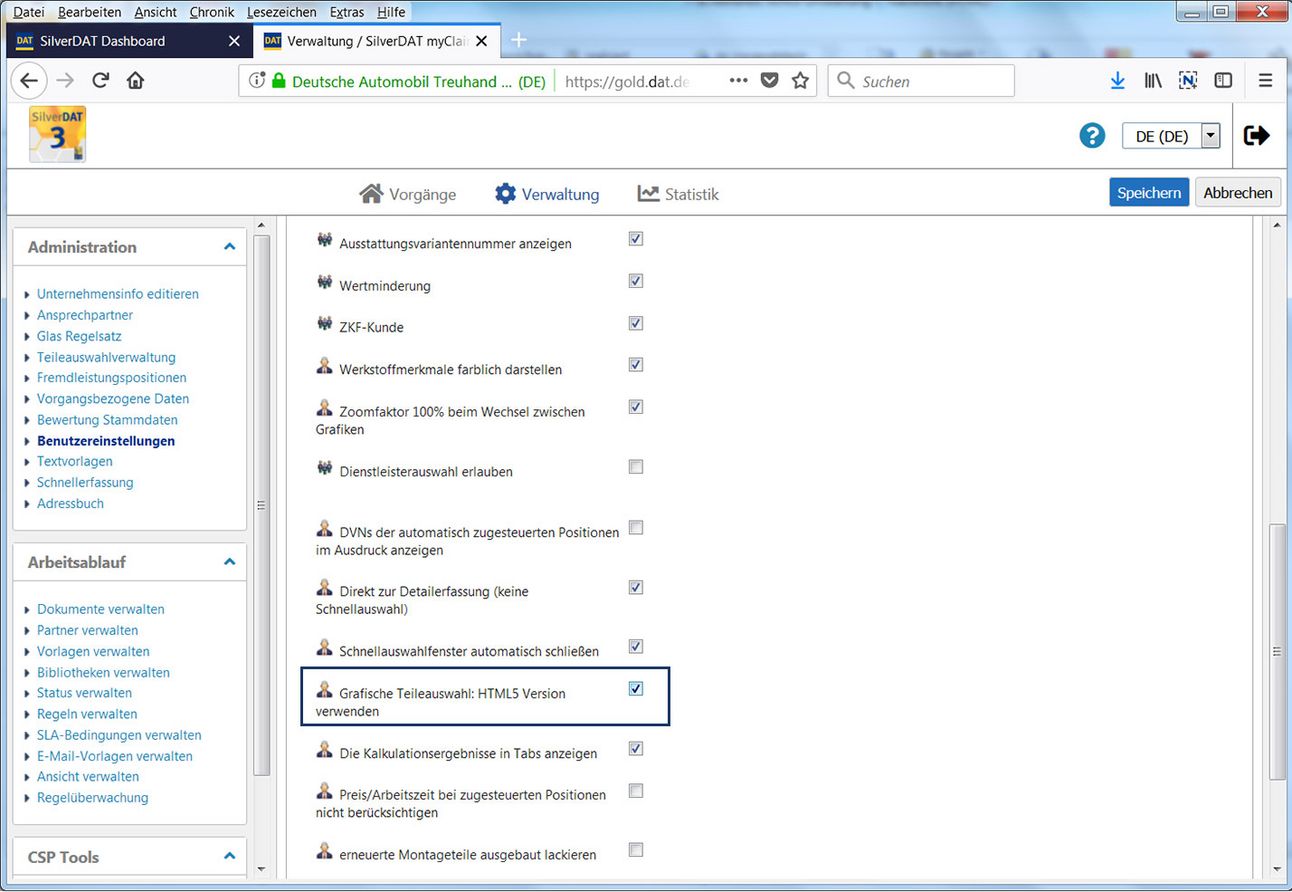Viewport: 1292px width, 892px height.
Task: Open the DE (DE) language dropdown
Action: click(x=1171, y=136)
